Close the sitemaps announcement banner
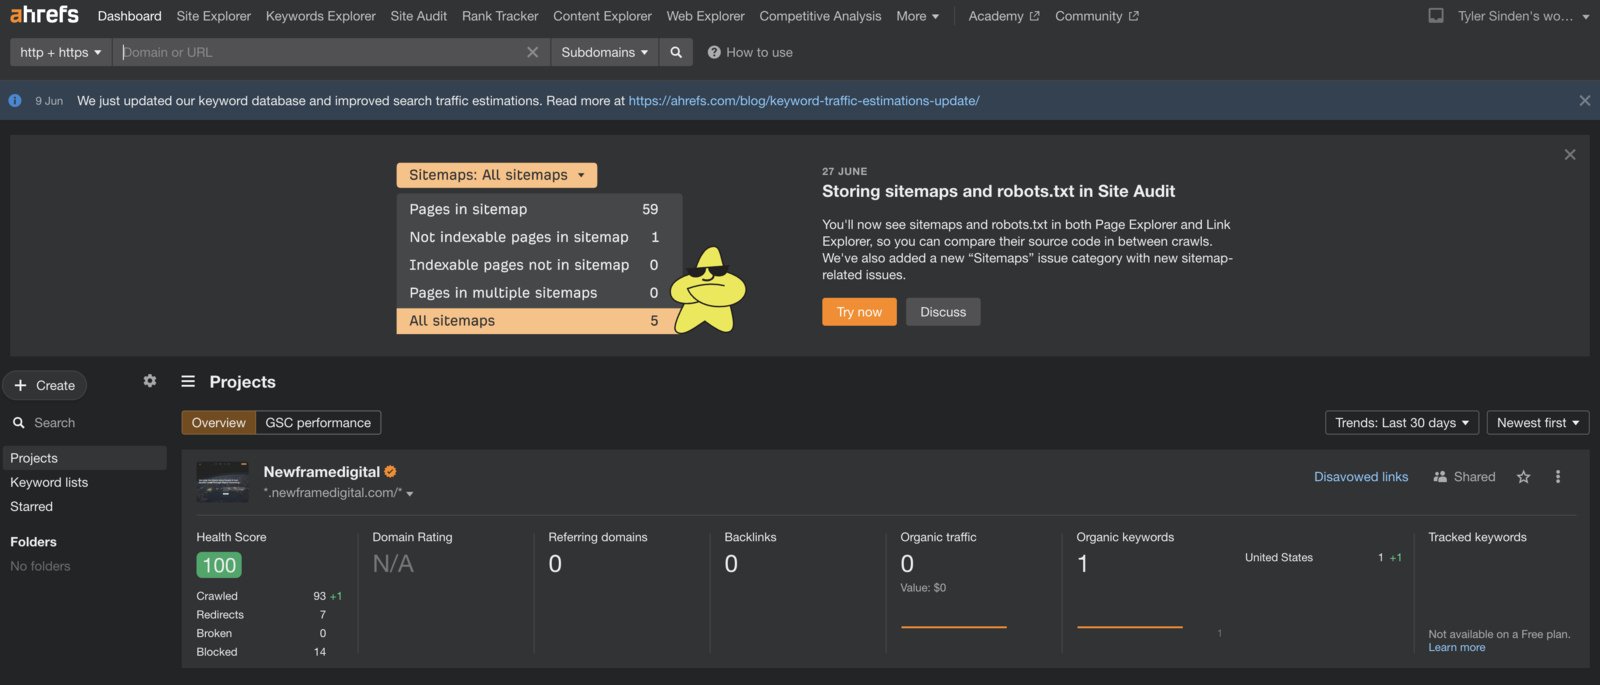 (x=1570, y=154)
